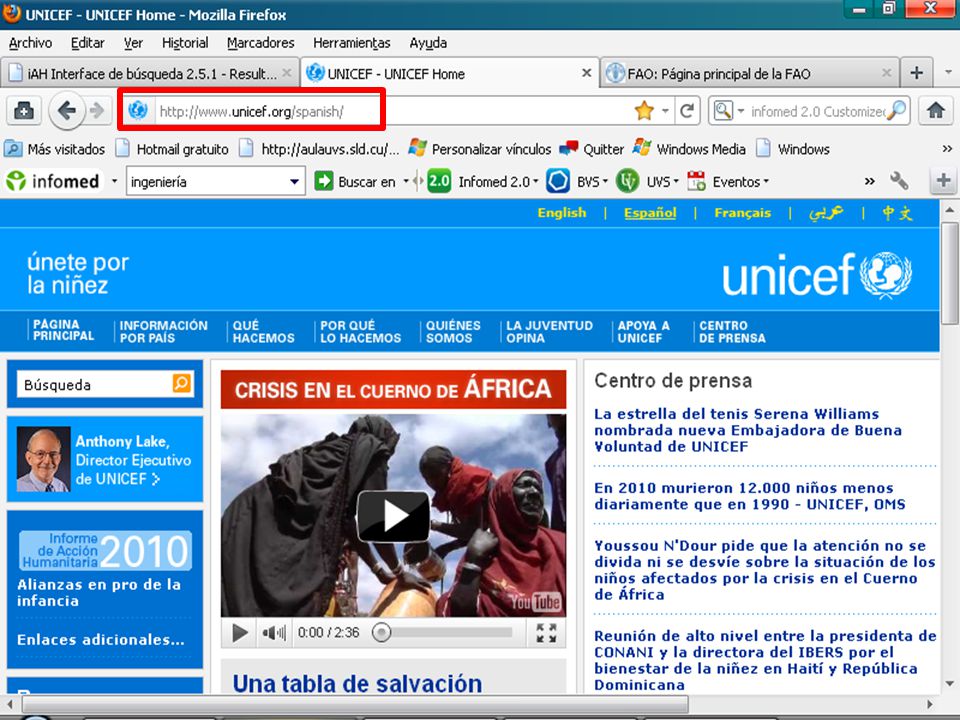Click the video progress slider knob
Image resolution: width=960 pixels, height=720 pixels.
pyautogui.click(x=381, y=632)
